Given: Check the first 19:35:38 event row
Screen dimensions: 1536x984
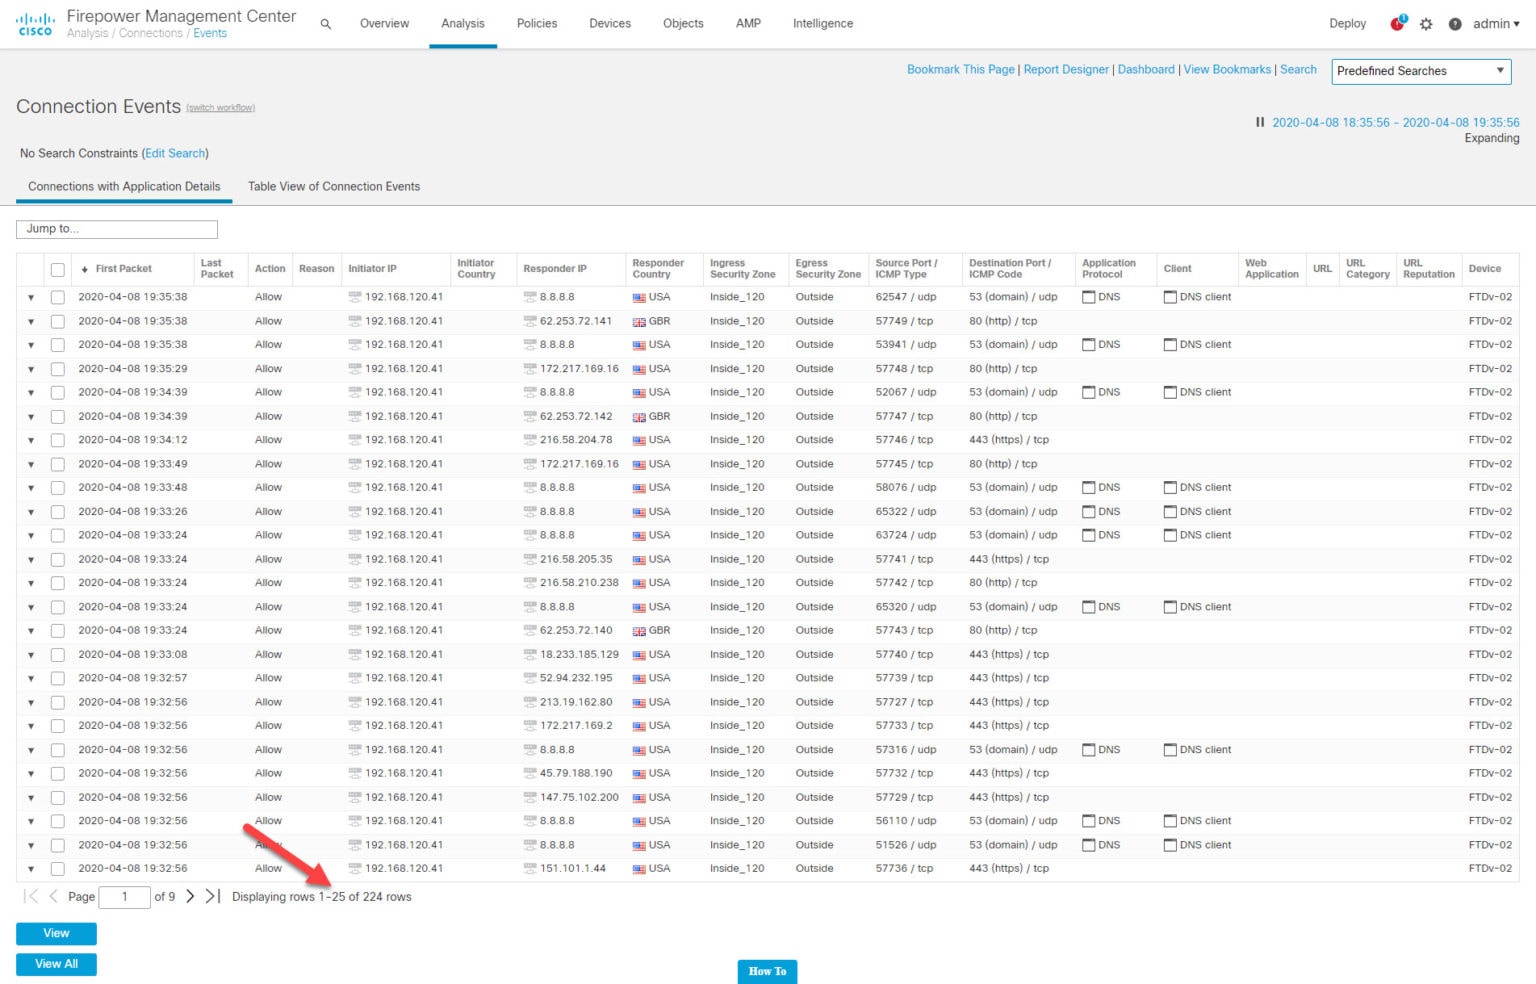Looking at the screenshot, I should click(57, 297).
